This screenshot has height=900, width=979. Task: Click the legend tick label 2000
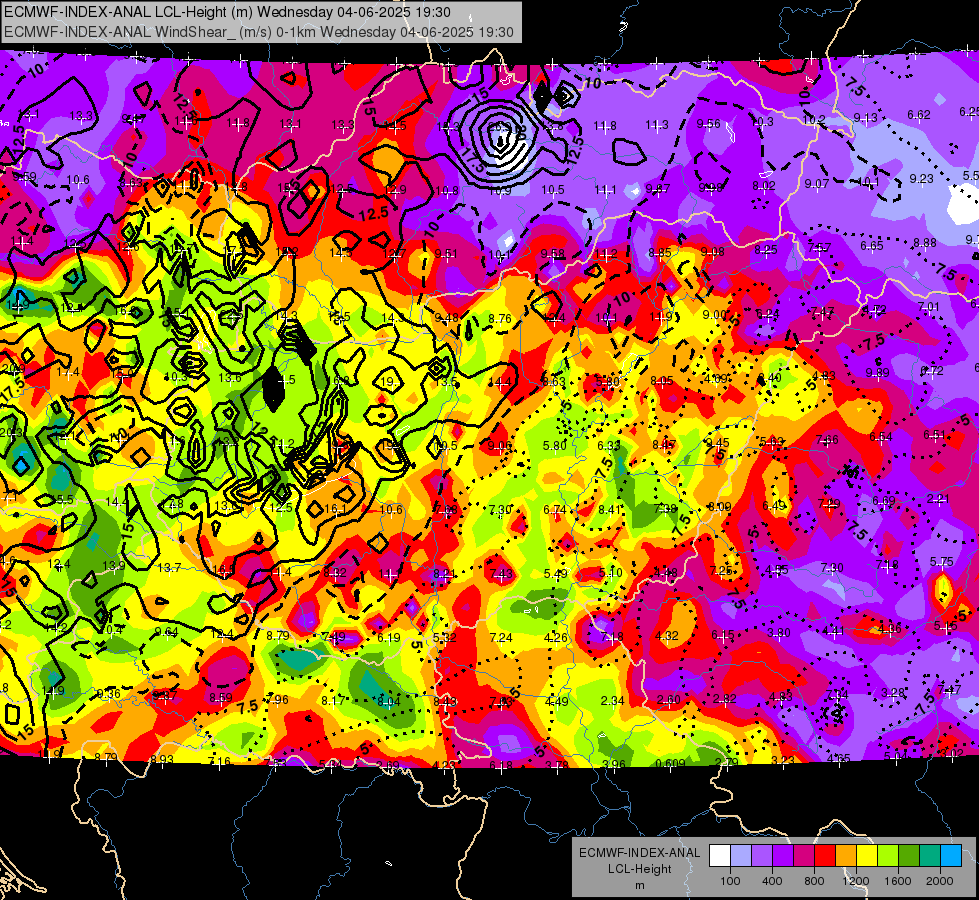(x=940, y=881)
